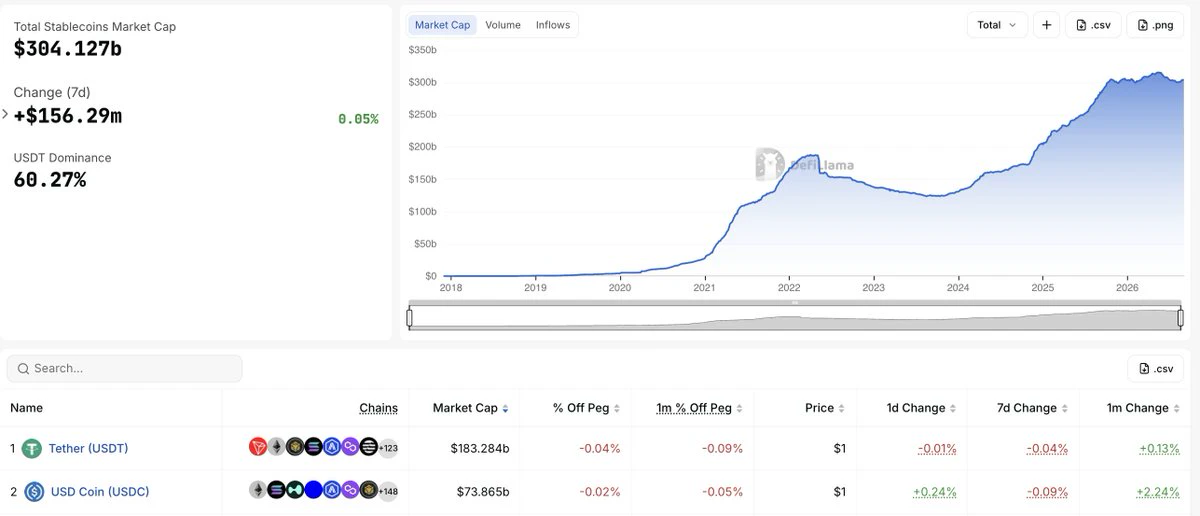
Task: Download chart as .png
Action: [1155, 25]
